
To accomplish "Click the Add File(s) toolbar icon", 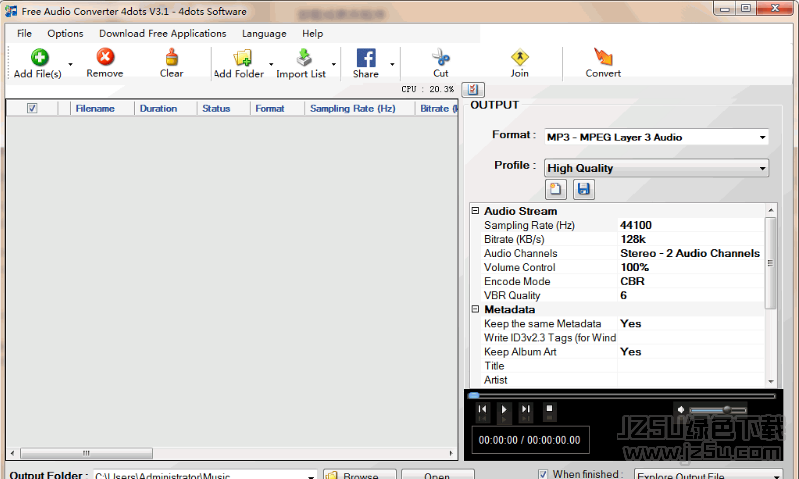I will point(40,57).
